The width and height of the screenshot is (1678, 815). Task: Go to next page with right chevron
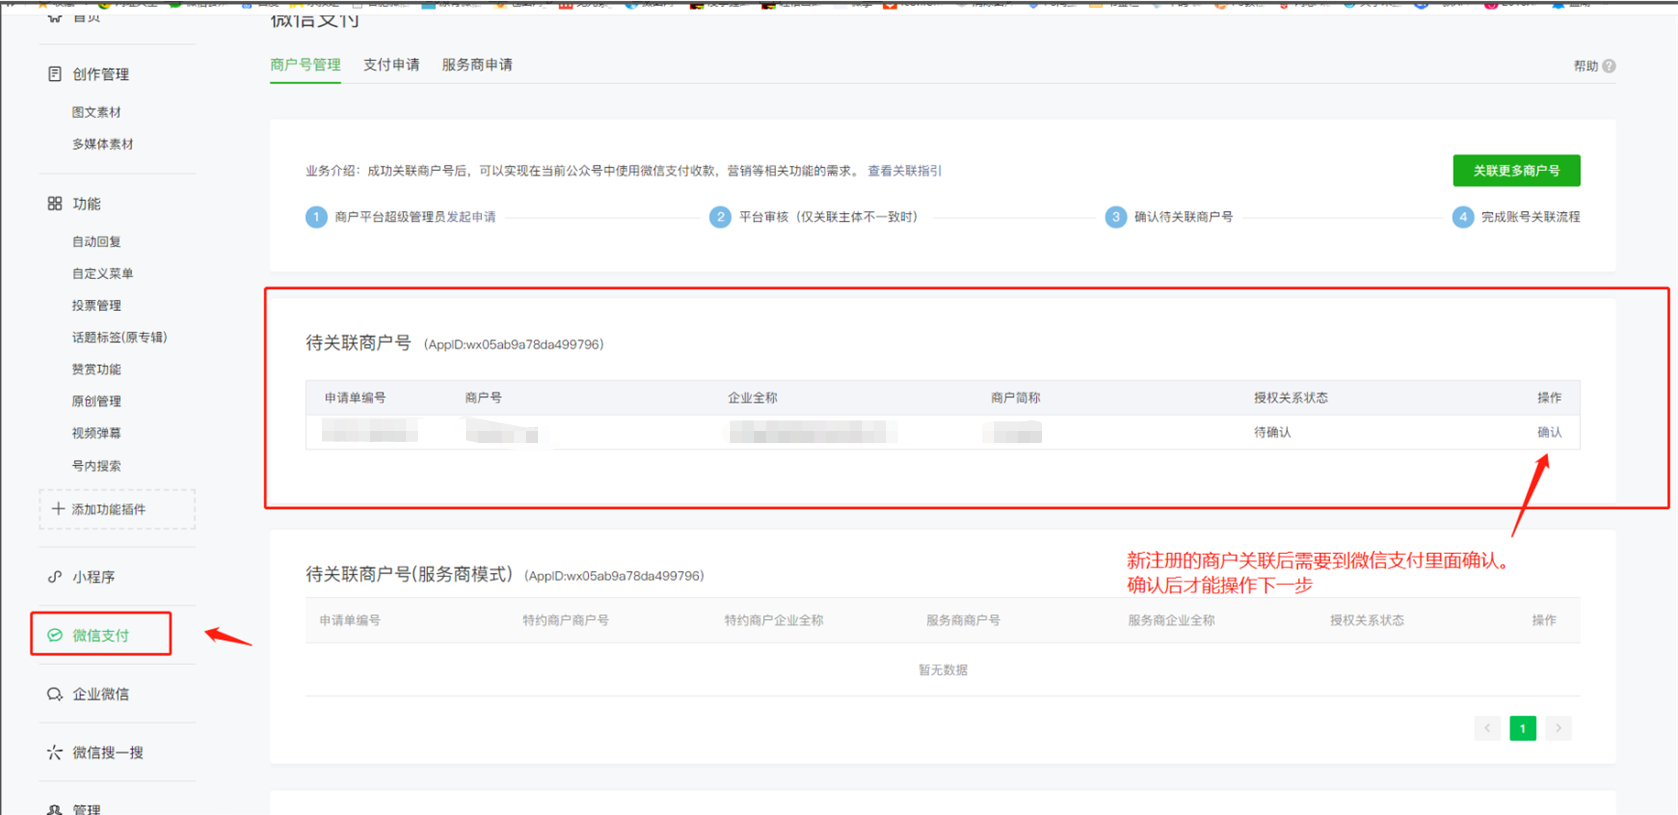point(1558,728)
